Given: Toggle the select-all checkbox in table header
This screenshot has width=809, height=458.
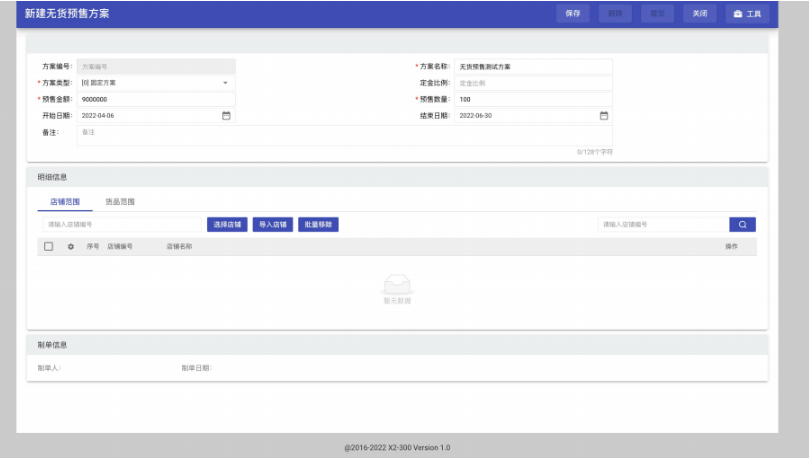Looking at the screenshot, I should (x=48, y=247).
